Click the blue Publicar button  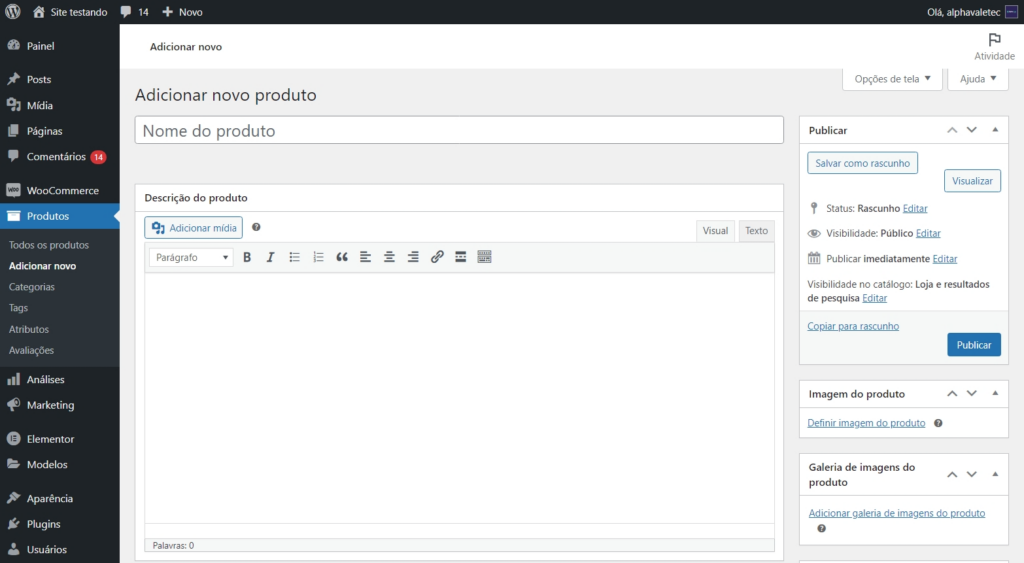point(974,345)
